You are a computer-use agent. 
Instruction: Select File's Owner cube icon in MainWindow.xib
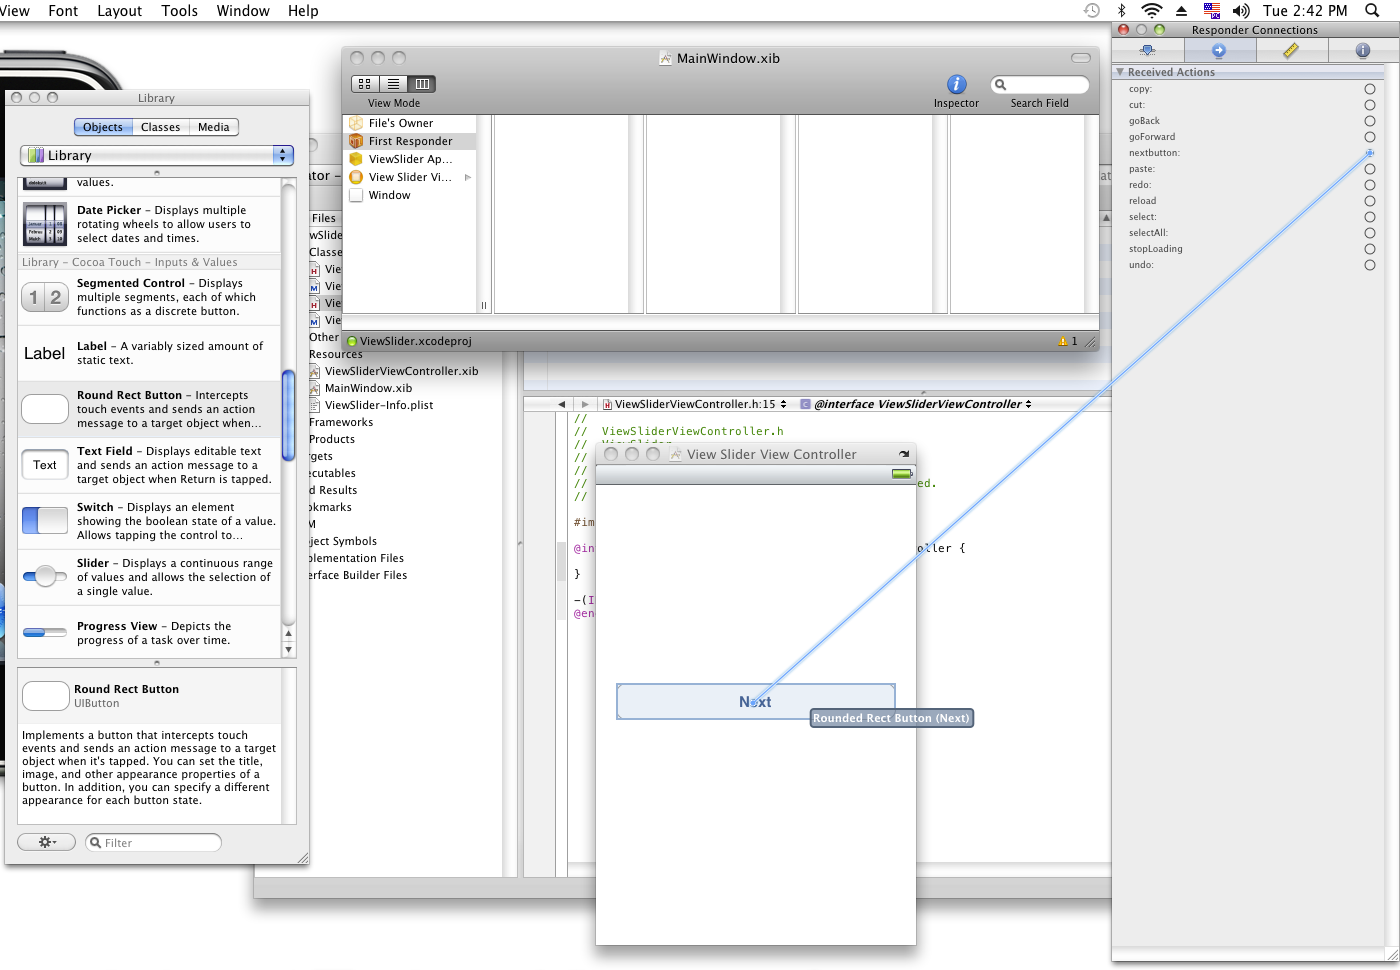[356, 123]
